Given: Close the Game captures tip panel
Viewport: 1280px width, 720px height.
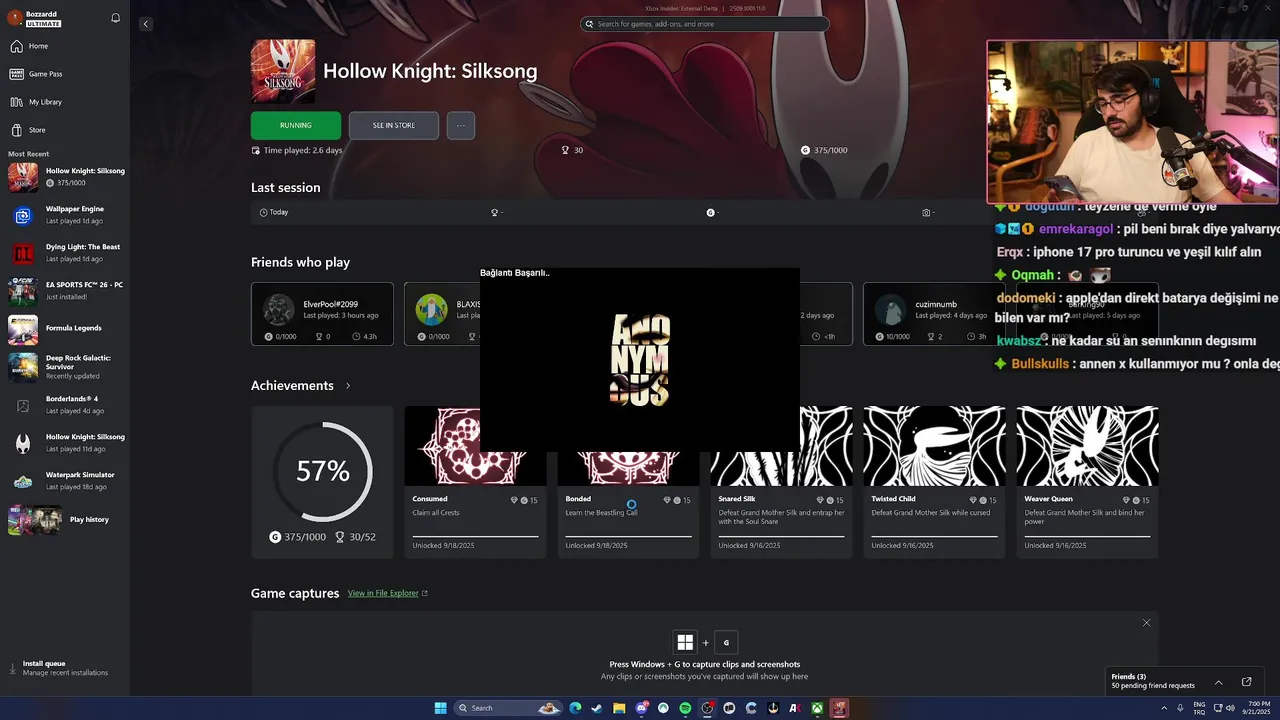Looking at the screenshot, I should 1146,623.
